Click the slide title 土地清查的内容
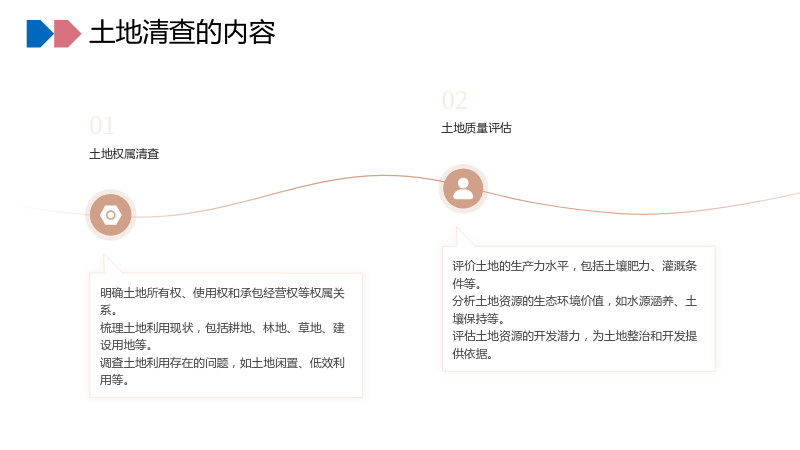Image resolution: width=800 pixels, height=450 pixels. (182, 33)
